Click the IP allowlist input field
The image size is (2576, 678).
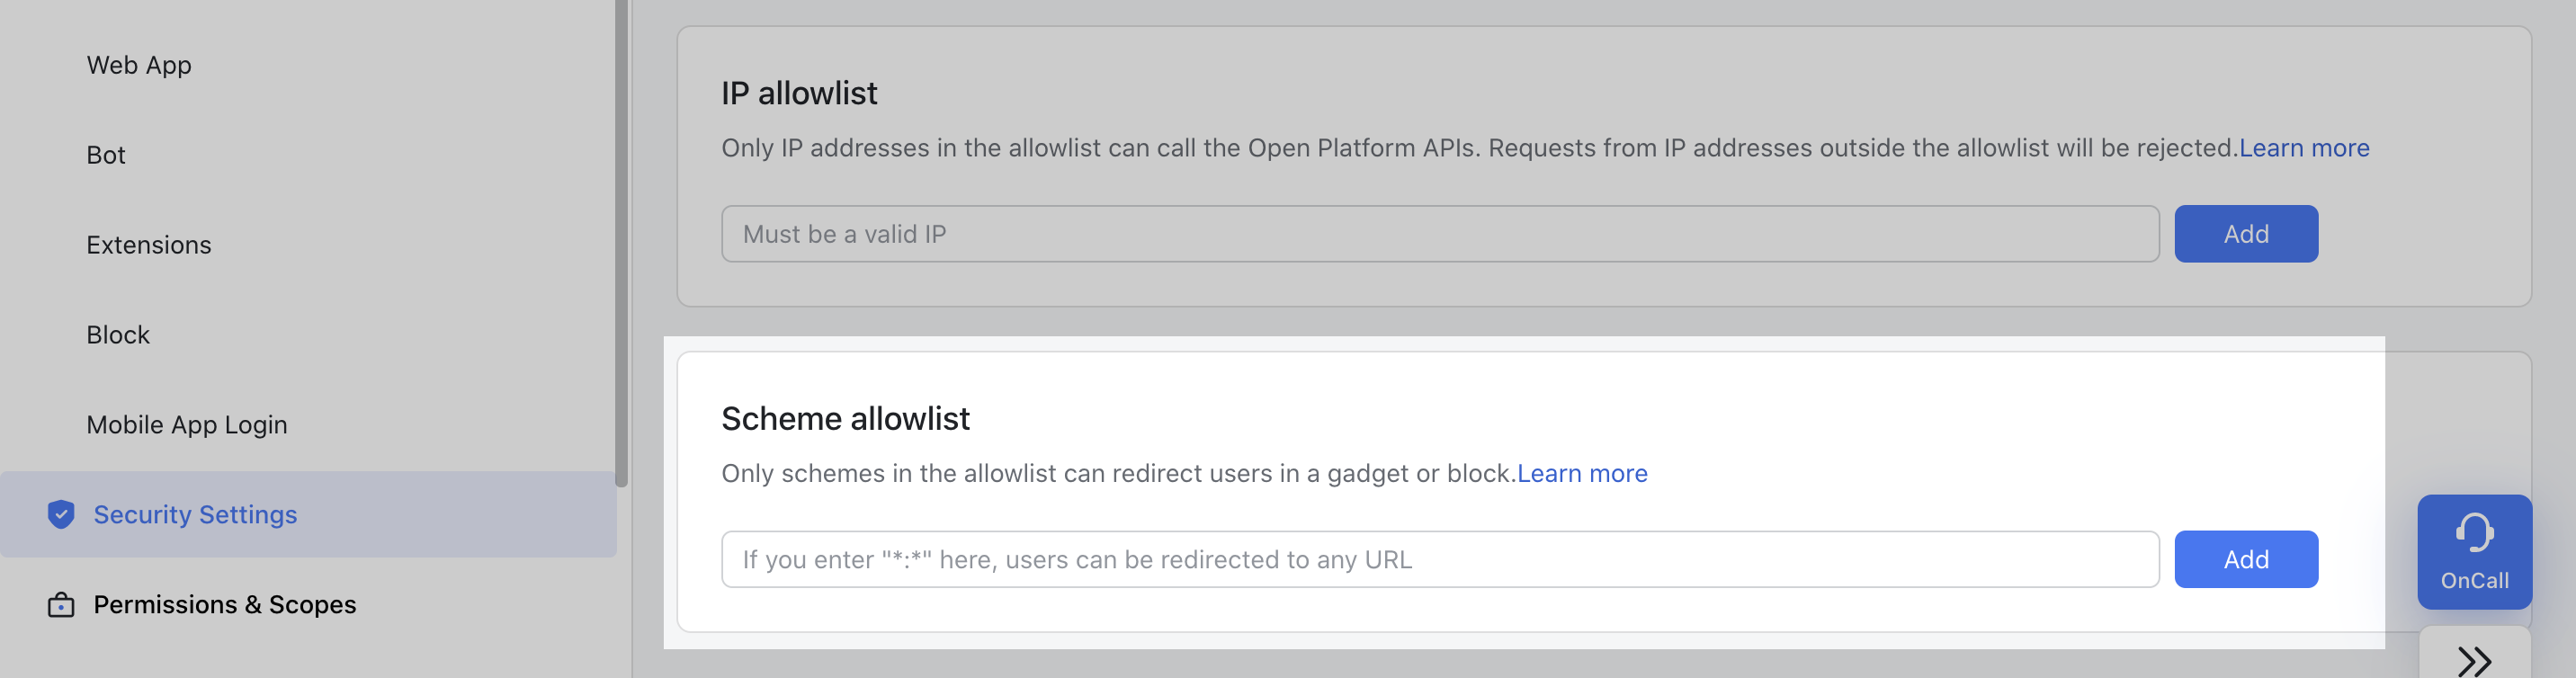point(1440,234)
